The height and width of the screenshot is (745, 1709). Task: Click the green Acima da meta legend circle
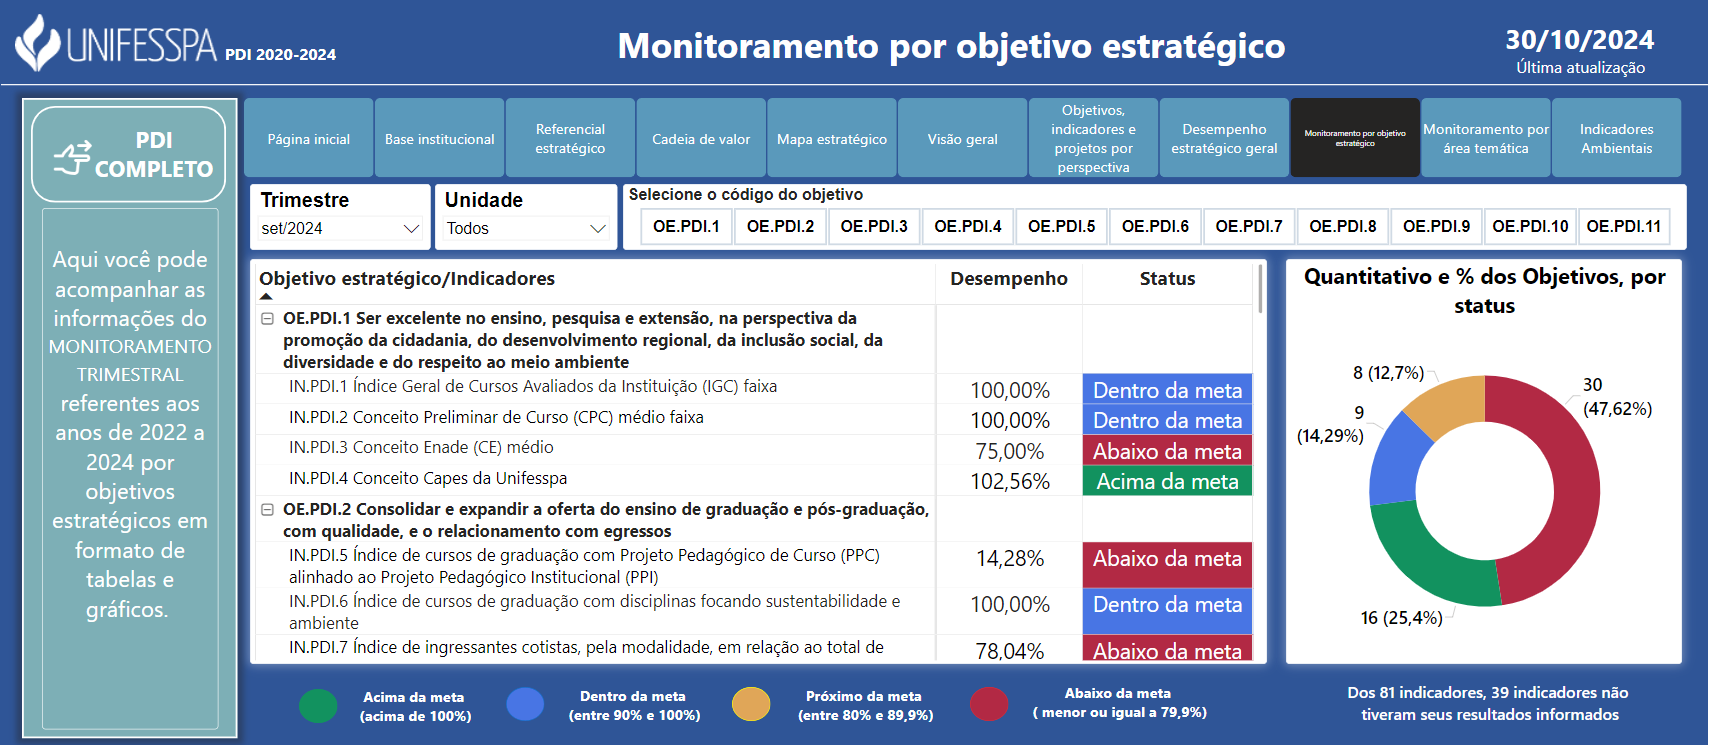pyautogui.click(x=318, y=706)
